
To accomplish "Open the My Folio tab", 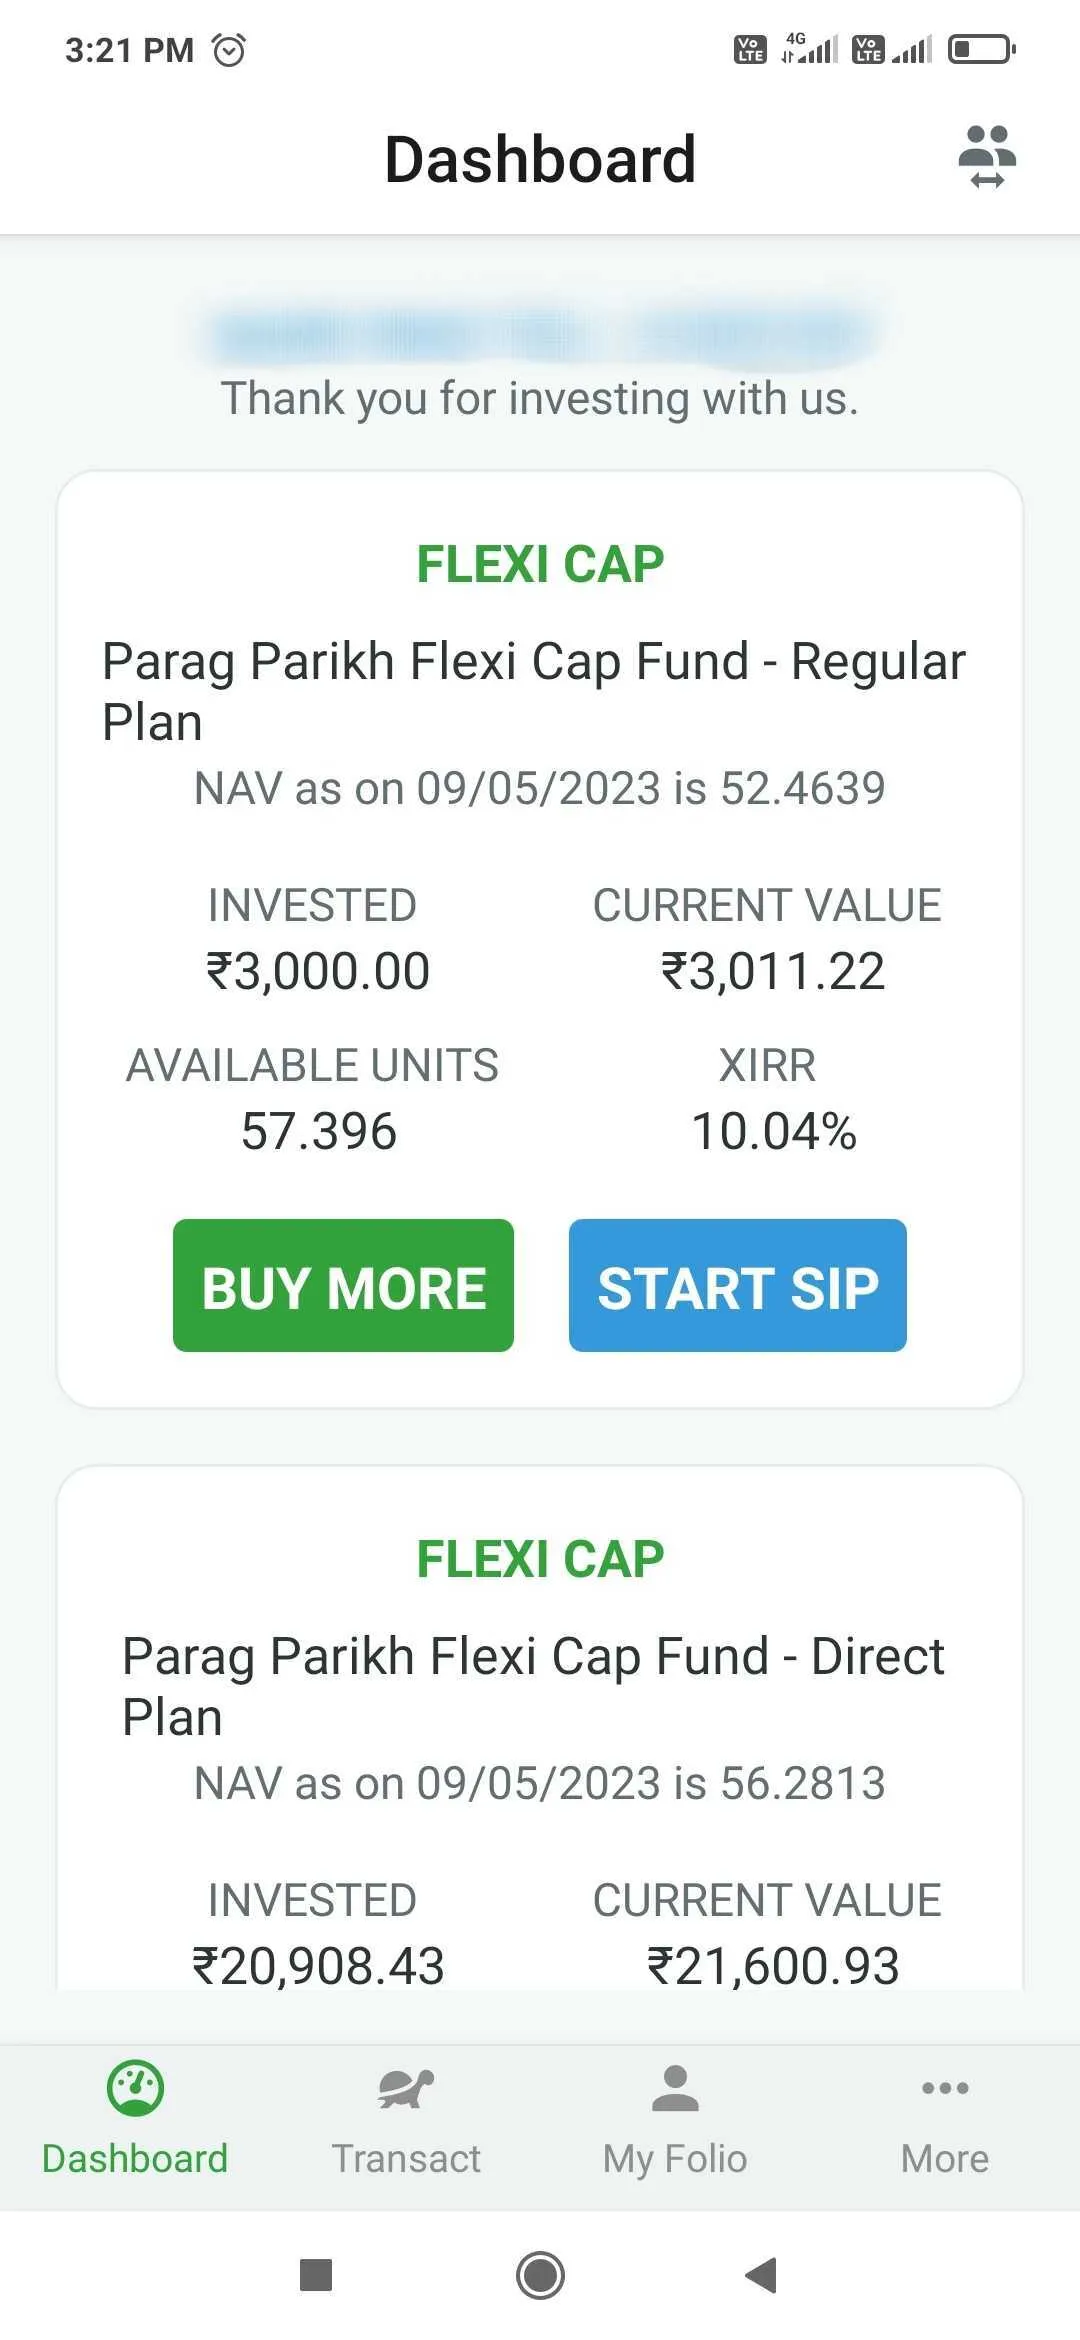I will (675, 2159).
